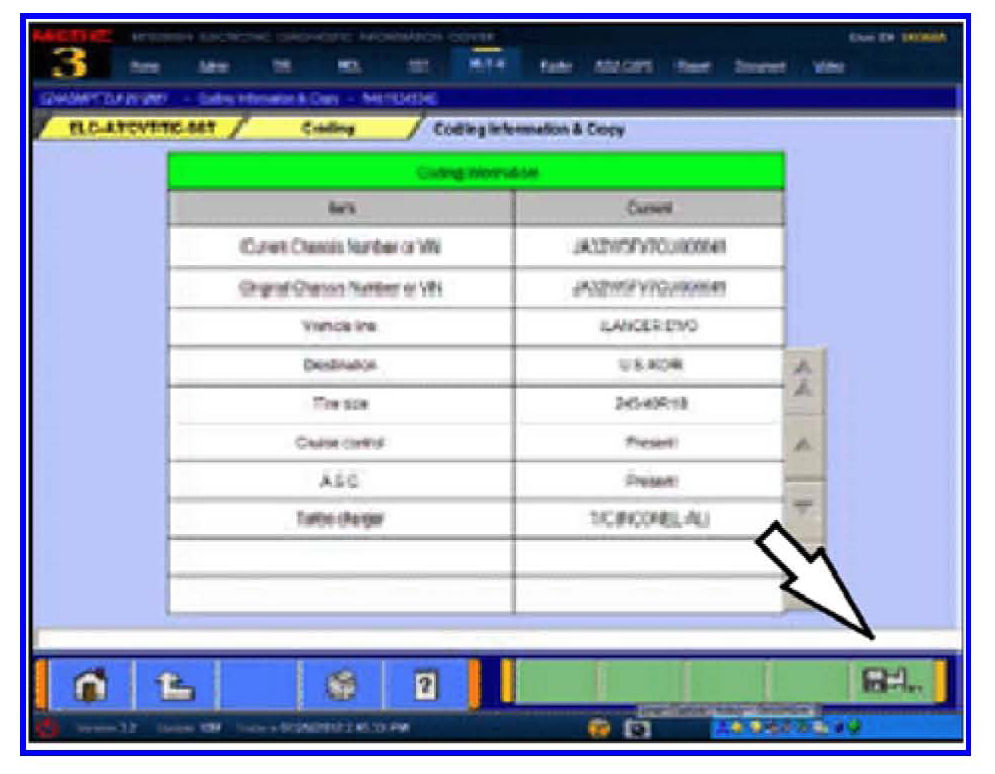Click the Home icon in bottom toolbar
The height and width of the screenshot is (774, 995).
[91, 687]
